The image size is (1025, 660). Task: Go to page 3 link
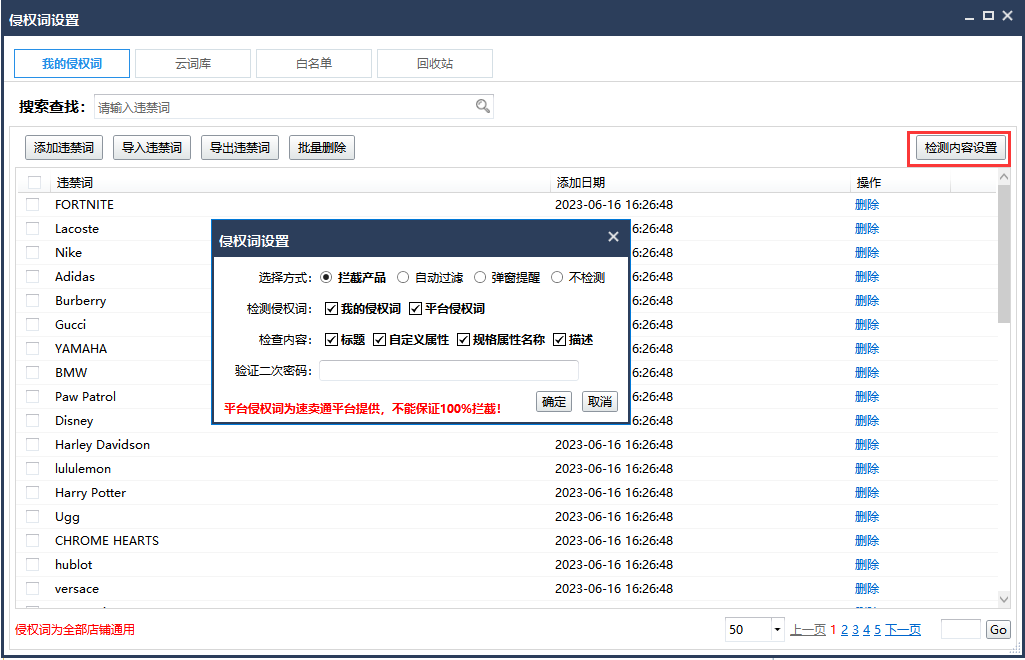tap(855, 630)
